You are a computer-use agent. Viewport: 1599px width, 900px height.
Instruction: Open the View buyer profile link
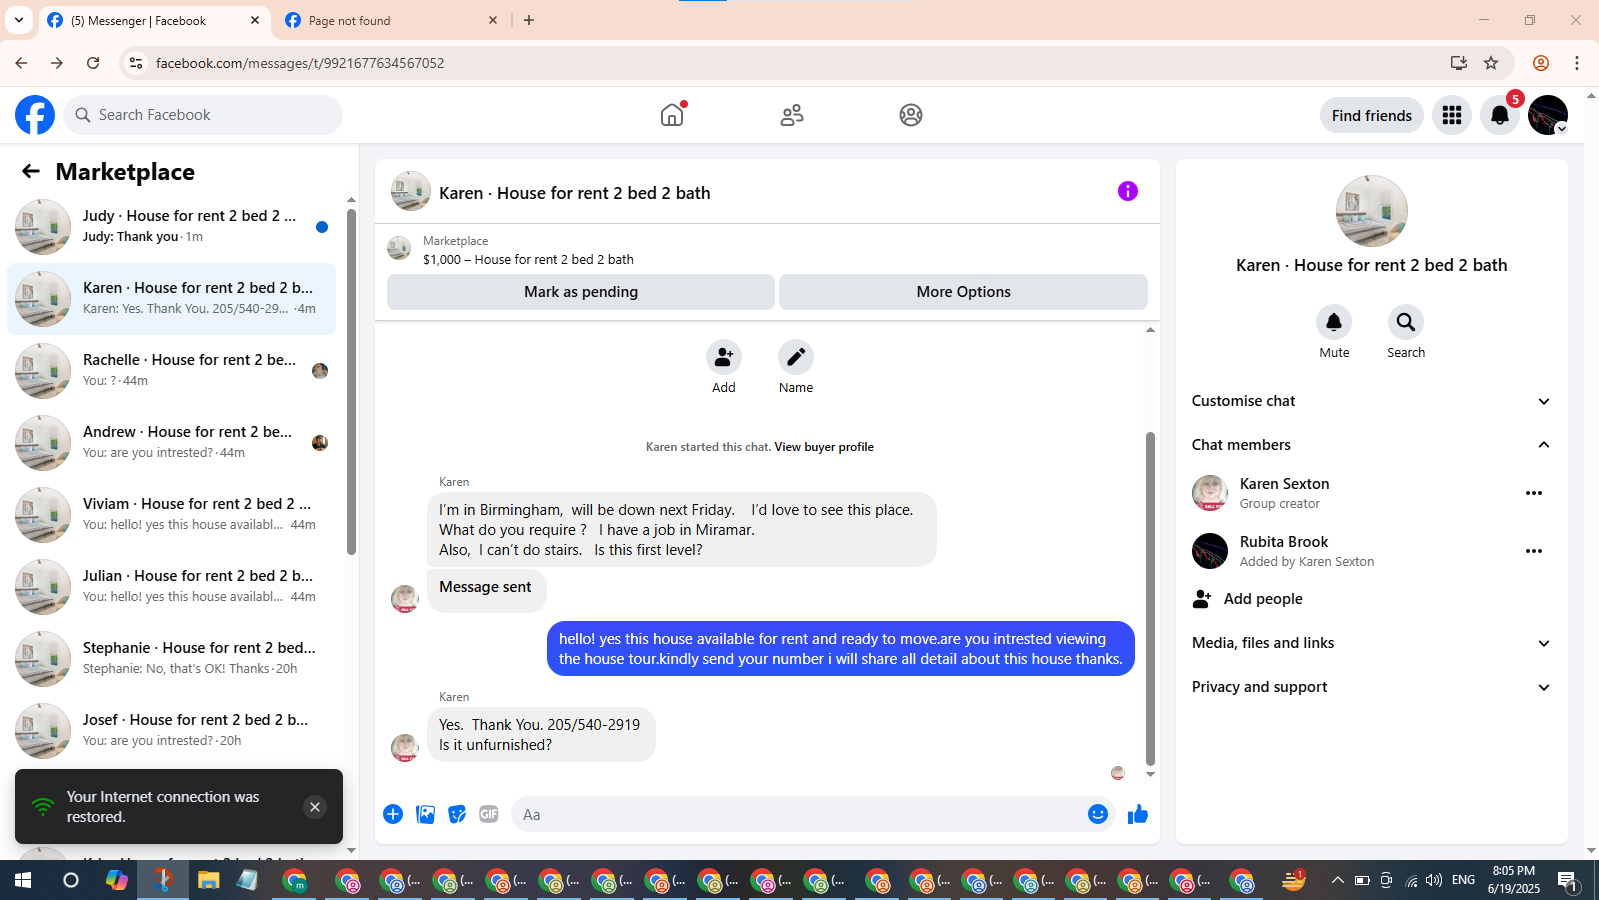pyautogui.click(x=824, y=447)
